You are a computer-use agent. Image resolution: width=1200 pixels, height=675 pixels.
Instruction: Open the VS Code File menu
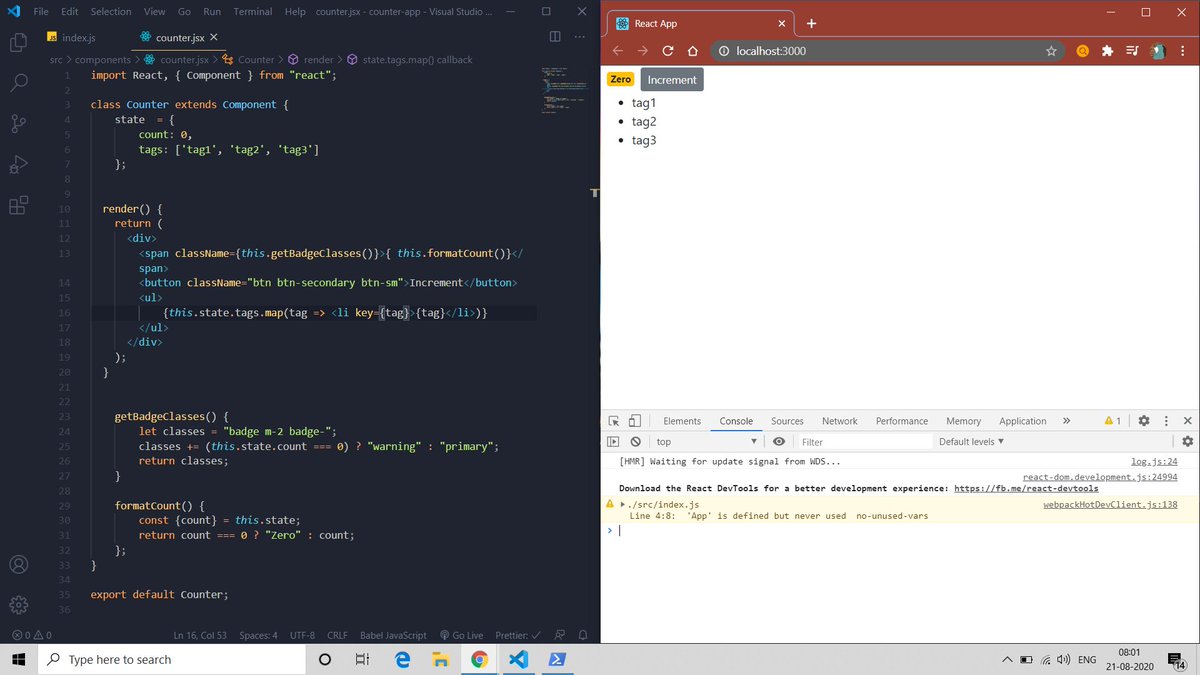coord(41,11)
